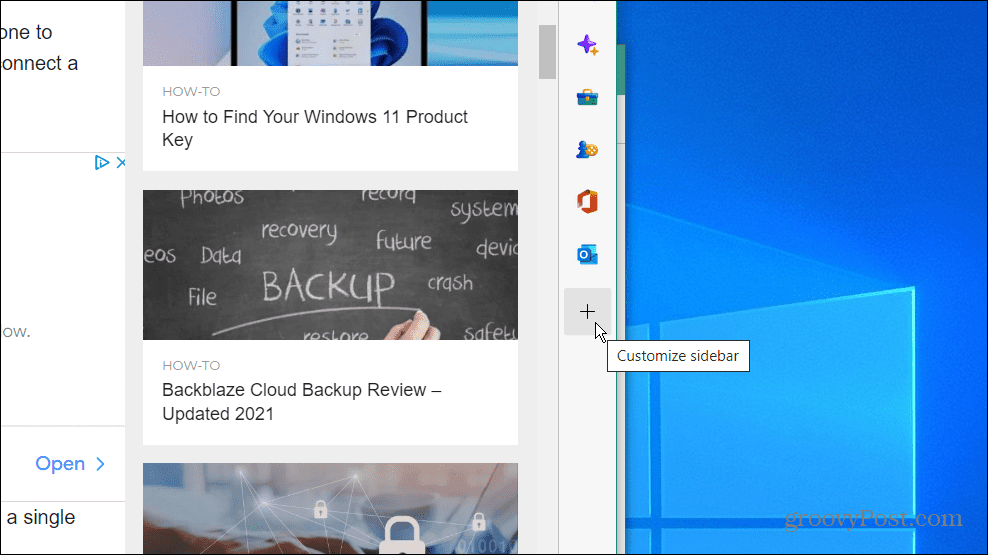Open the Microsoft Office icon in sidebar

click(x=587, y=202)
